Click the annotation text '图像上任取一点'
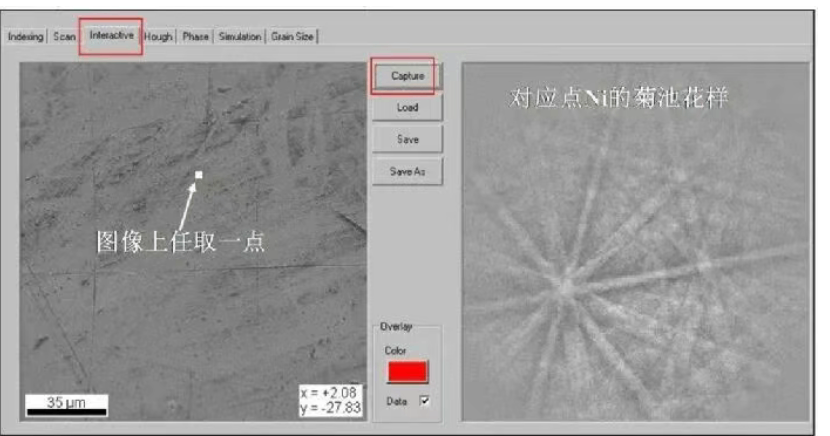 pos(180,241)
